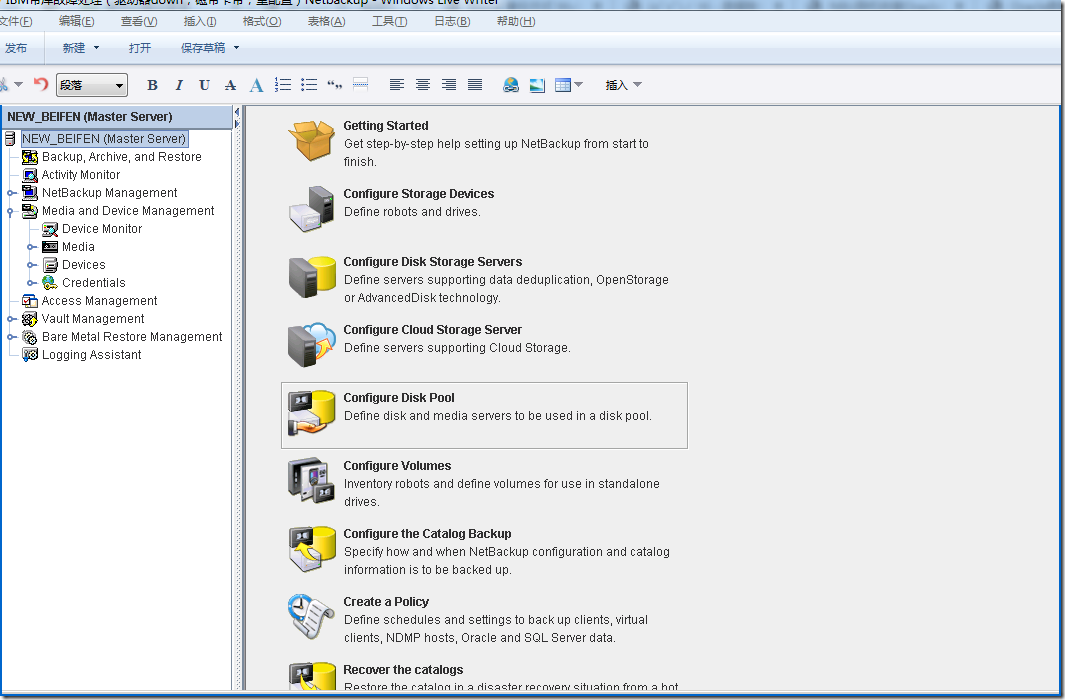The image size is (1065, 700).
Task: Open the 查看 menu
Action: (x=139, y=21)
